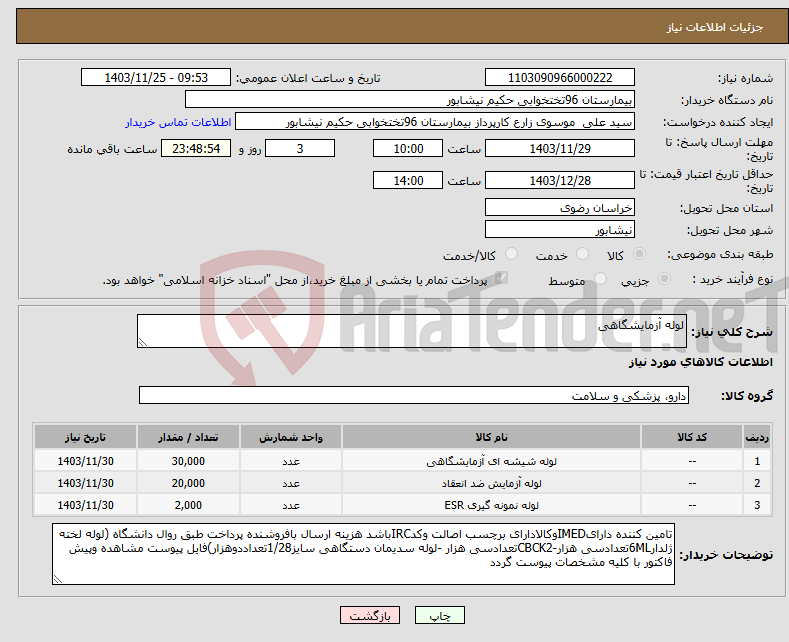789x642 pixels.
Task: Click the page title جزئیات اطلاعات نیاز
Action: [x=715, y=27]
